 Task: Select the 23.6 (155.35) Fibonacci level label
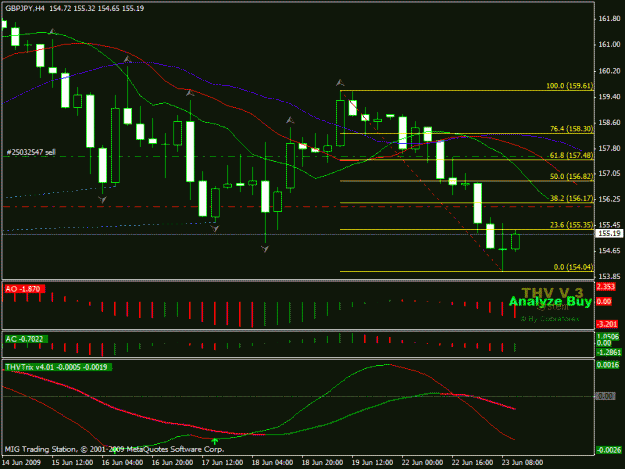pyautogui.click(x=572, y=225)
